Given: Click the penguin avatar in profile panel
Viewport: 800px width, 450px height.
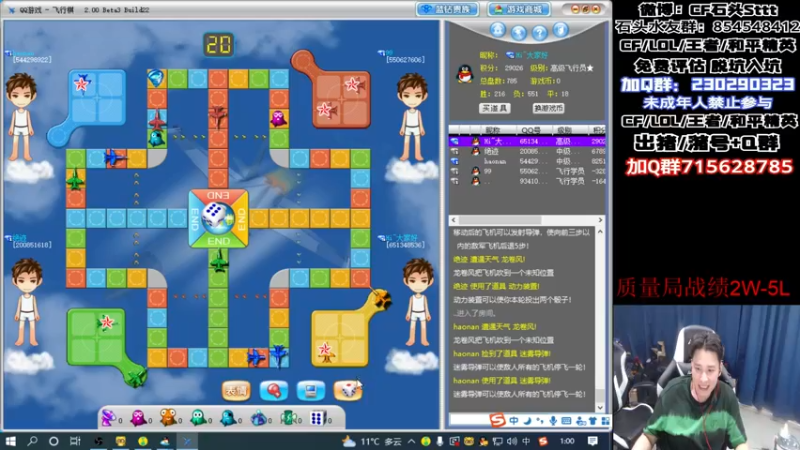Looking at the screenshot, I should pos(464,74).
